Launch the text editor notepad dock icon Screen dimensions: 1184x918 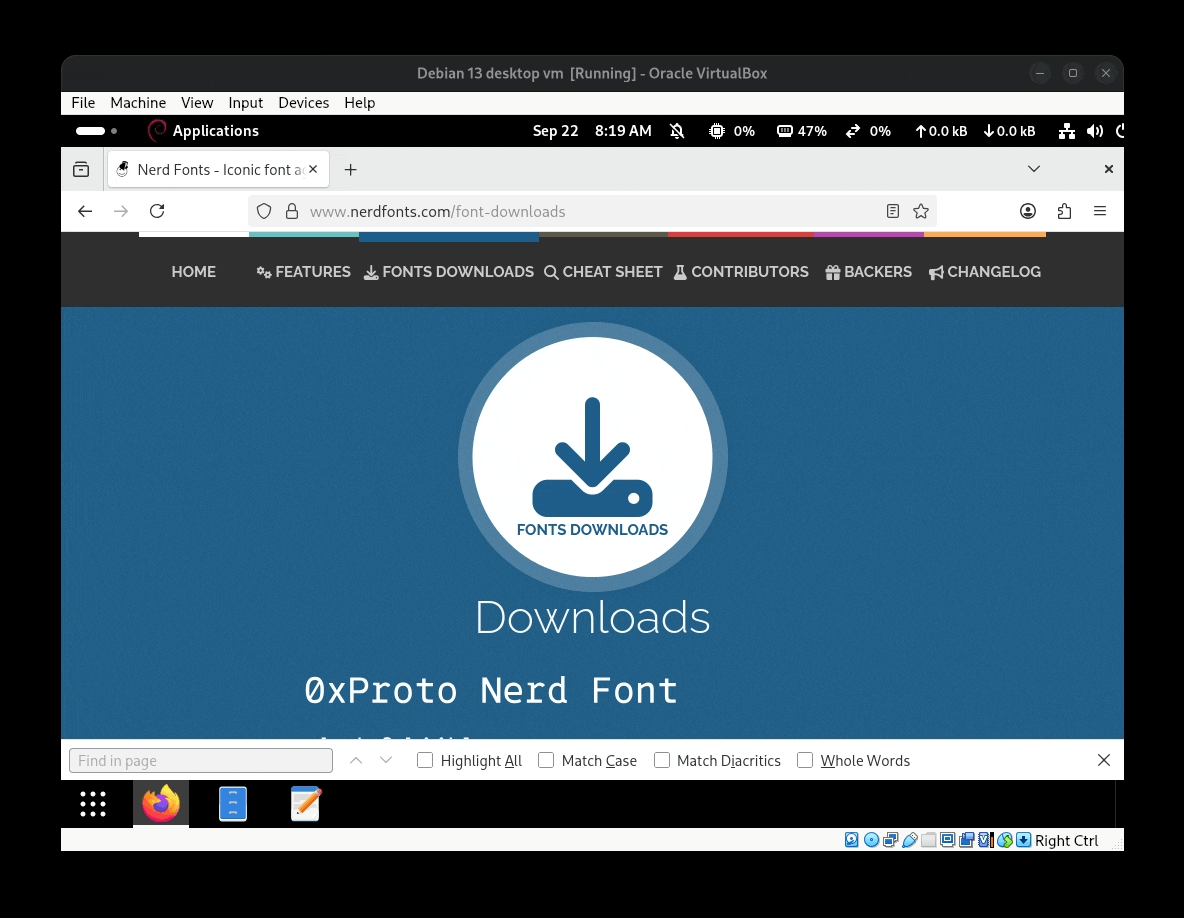tap(306, 804)
